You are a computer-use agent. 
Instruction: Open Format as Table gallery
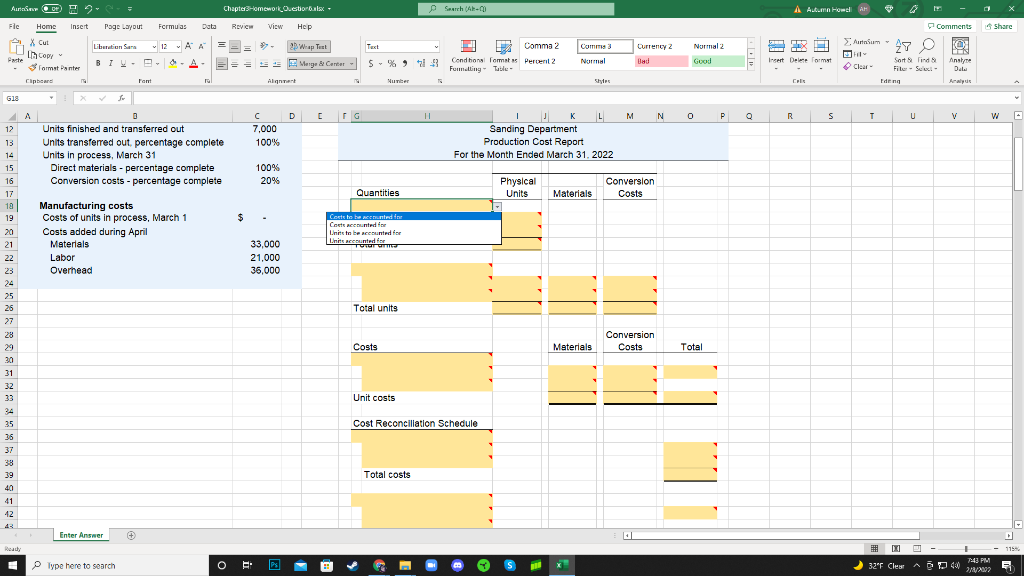[503, 55]
